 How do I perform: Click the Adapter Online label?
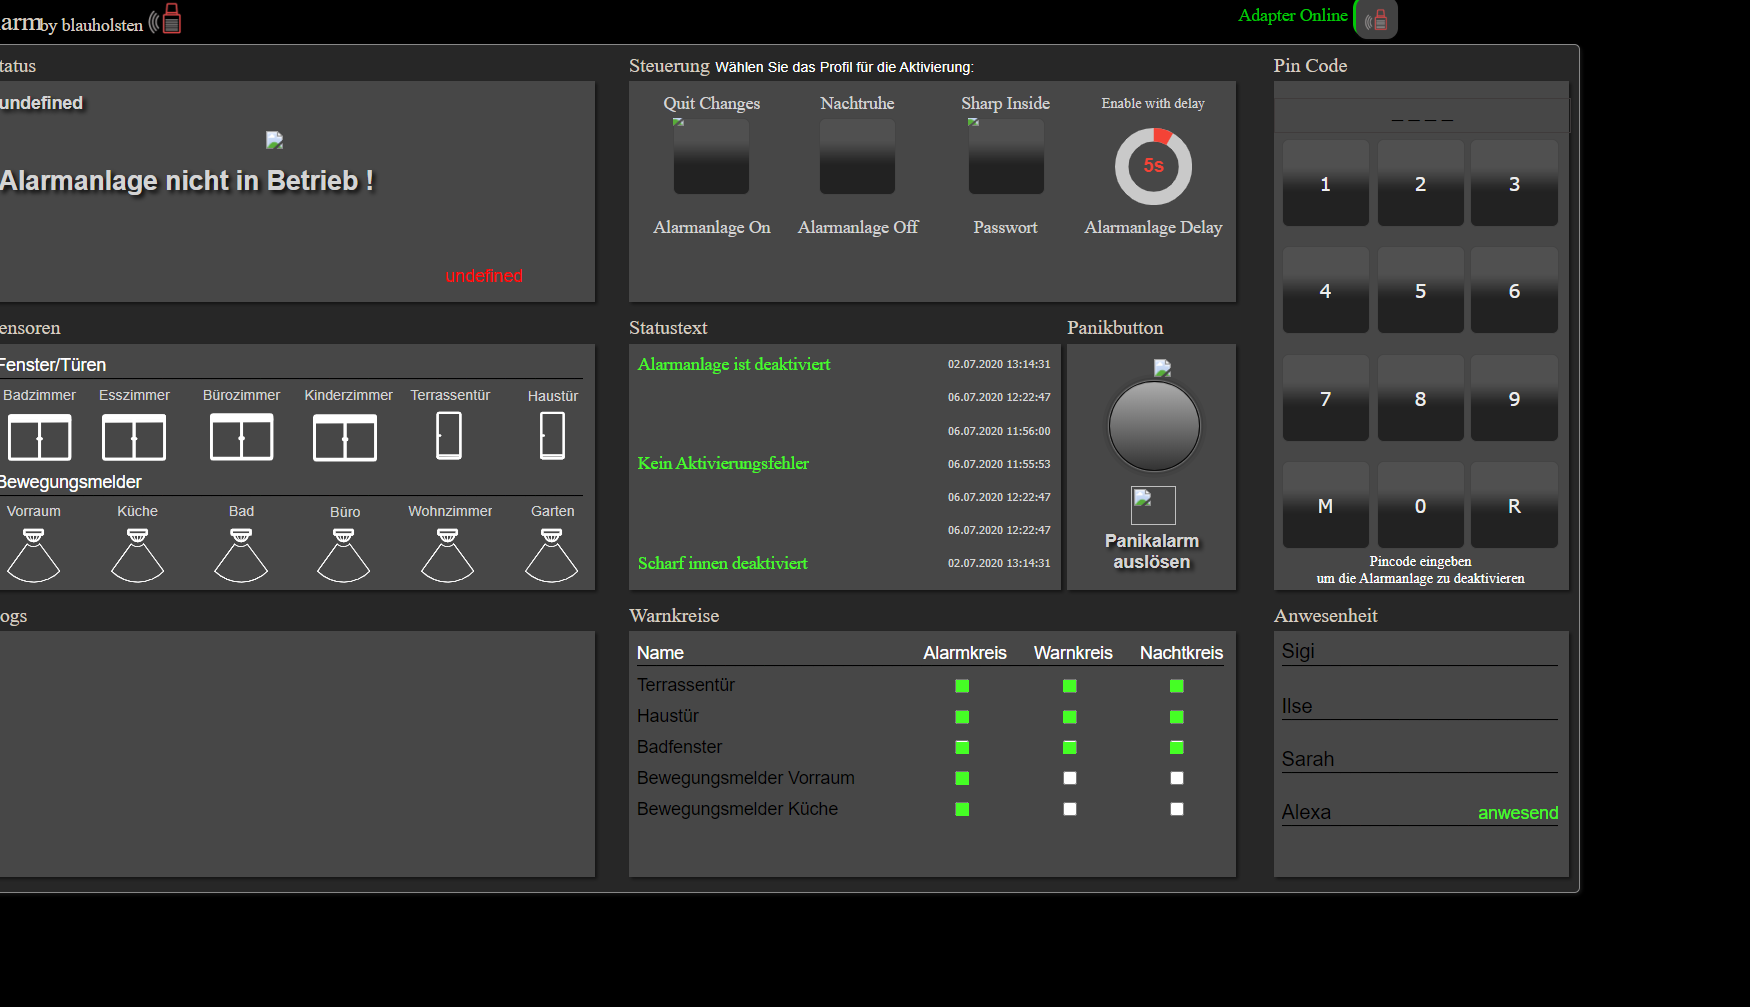tap(1293, 16)
